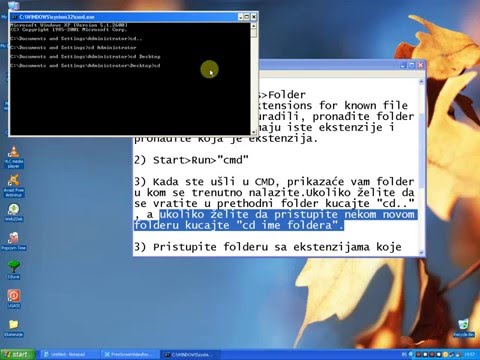The height and width of the screenshot is (360, 480).
Task: Select the Recycle Bin icon
Action: (463, 328)
